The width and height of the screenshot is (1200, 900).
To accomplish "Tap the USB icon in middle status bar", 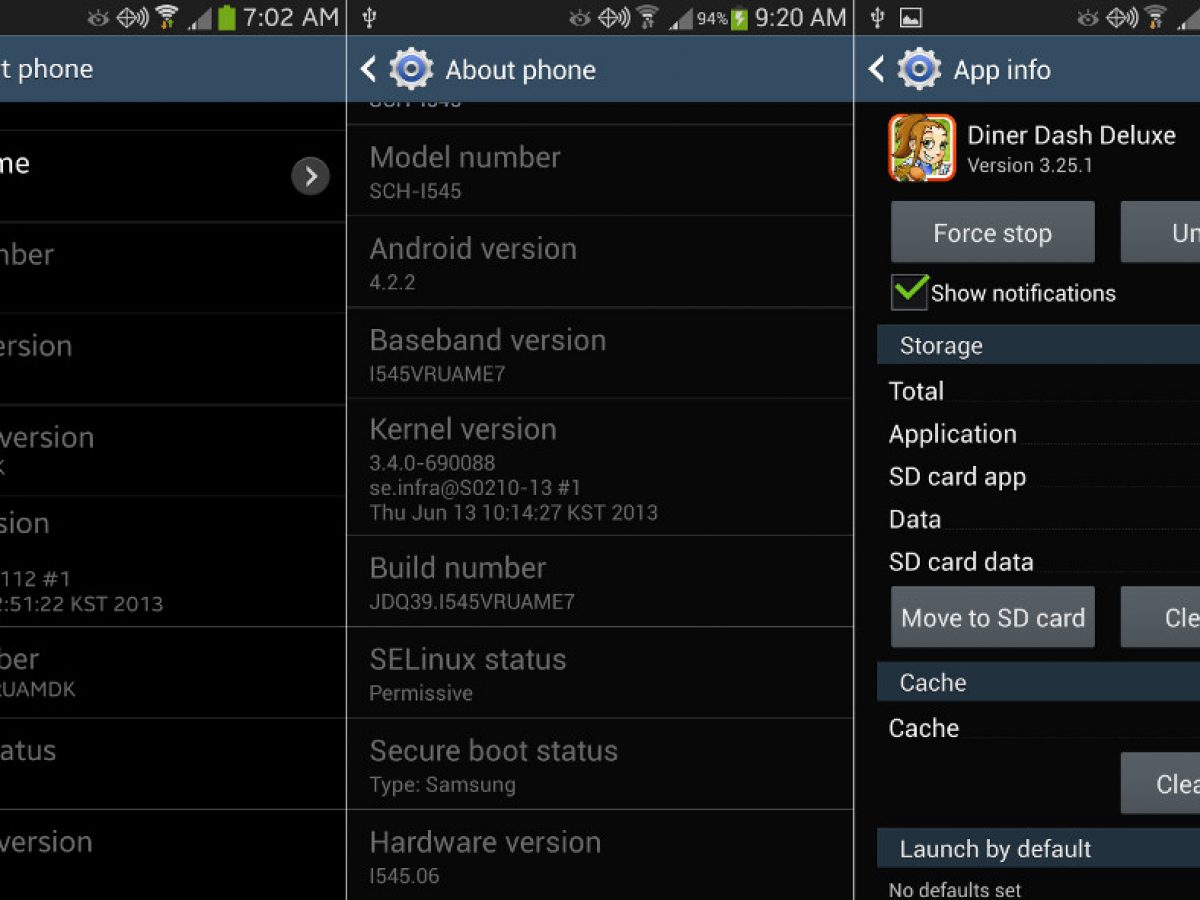I will (369, 17).
